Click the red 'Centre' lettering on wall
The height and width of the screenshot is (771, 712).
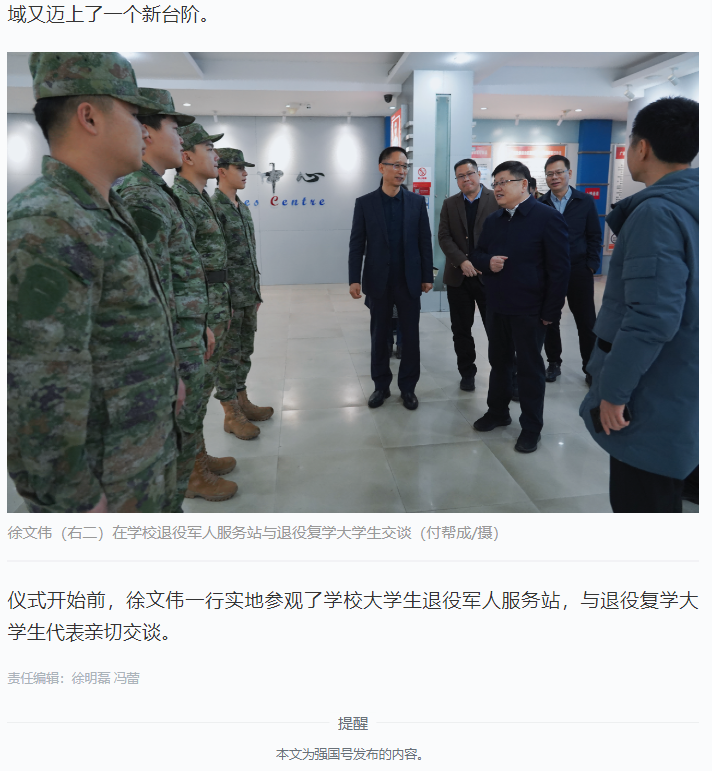[x=297, y=201]
